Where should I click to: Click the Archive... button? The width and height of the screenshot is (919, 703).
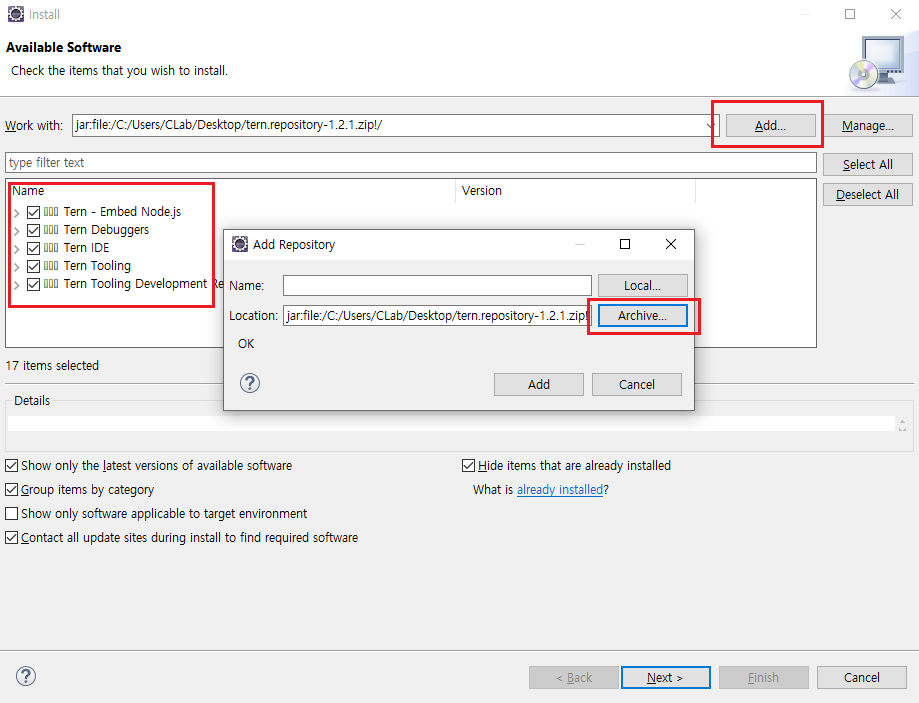pos(642,315)
